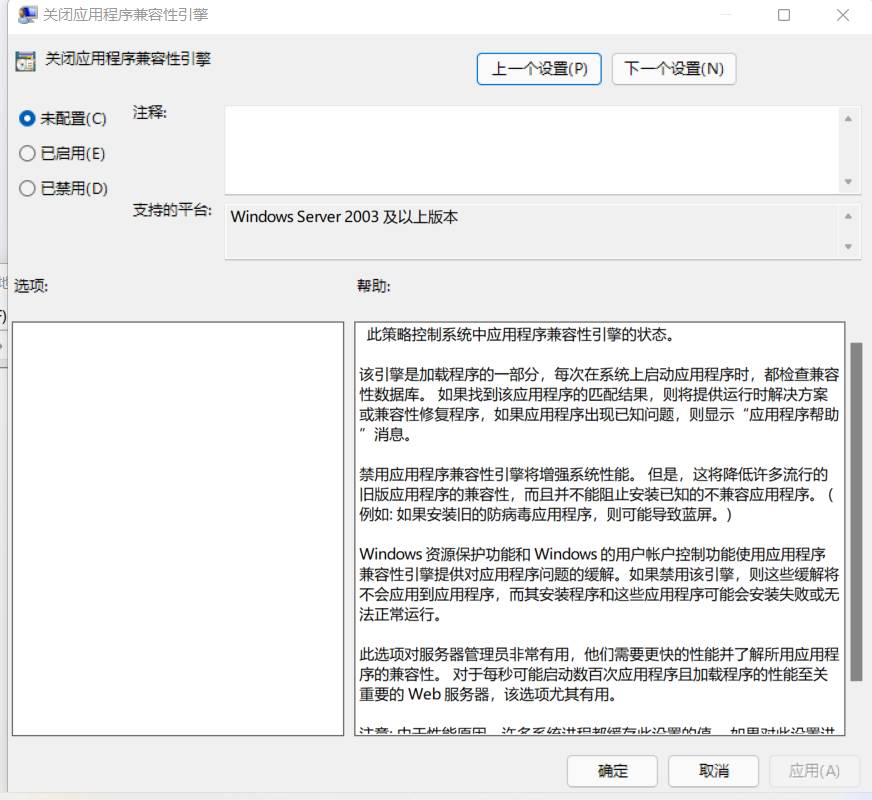Click the 确定 button to confirm
The width and height of the screenshot is (872, 800).
coord(612,771)
